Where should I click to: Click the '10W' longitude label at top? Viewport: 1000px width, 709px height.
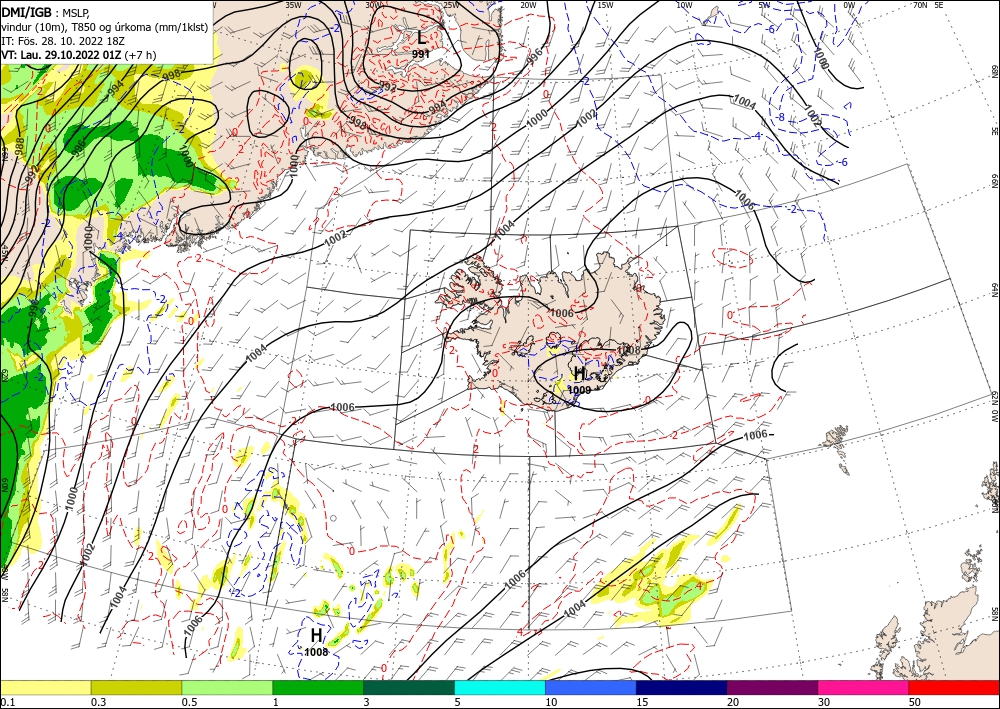(x=684, y=4)
